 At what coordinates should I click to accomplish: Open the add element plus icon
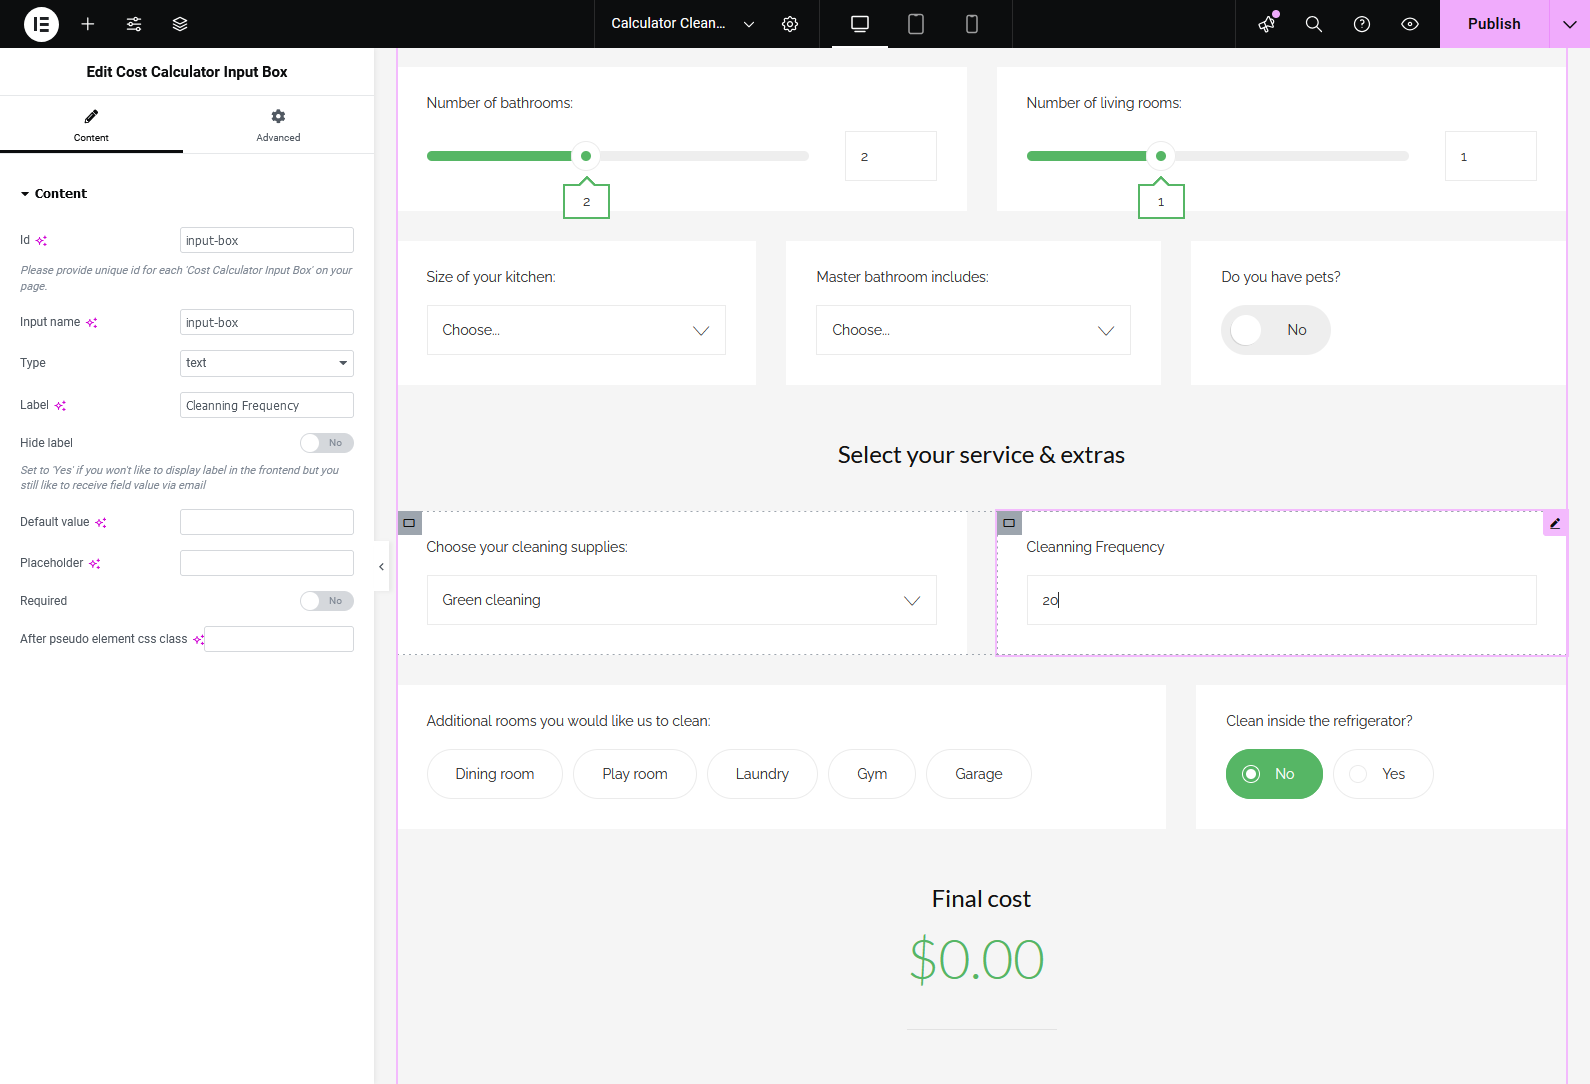click(88, 24)
